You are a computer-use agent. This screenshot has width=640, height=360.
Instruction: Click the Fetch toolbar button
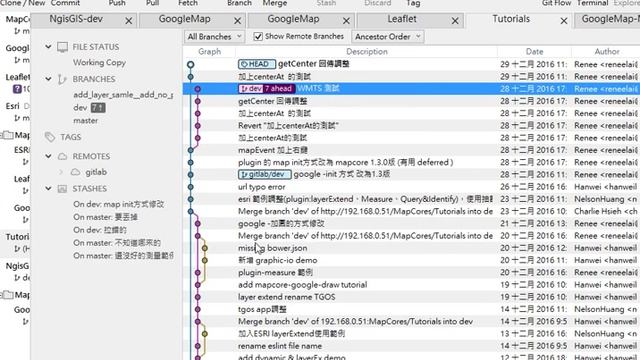[188, 3]
